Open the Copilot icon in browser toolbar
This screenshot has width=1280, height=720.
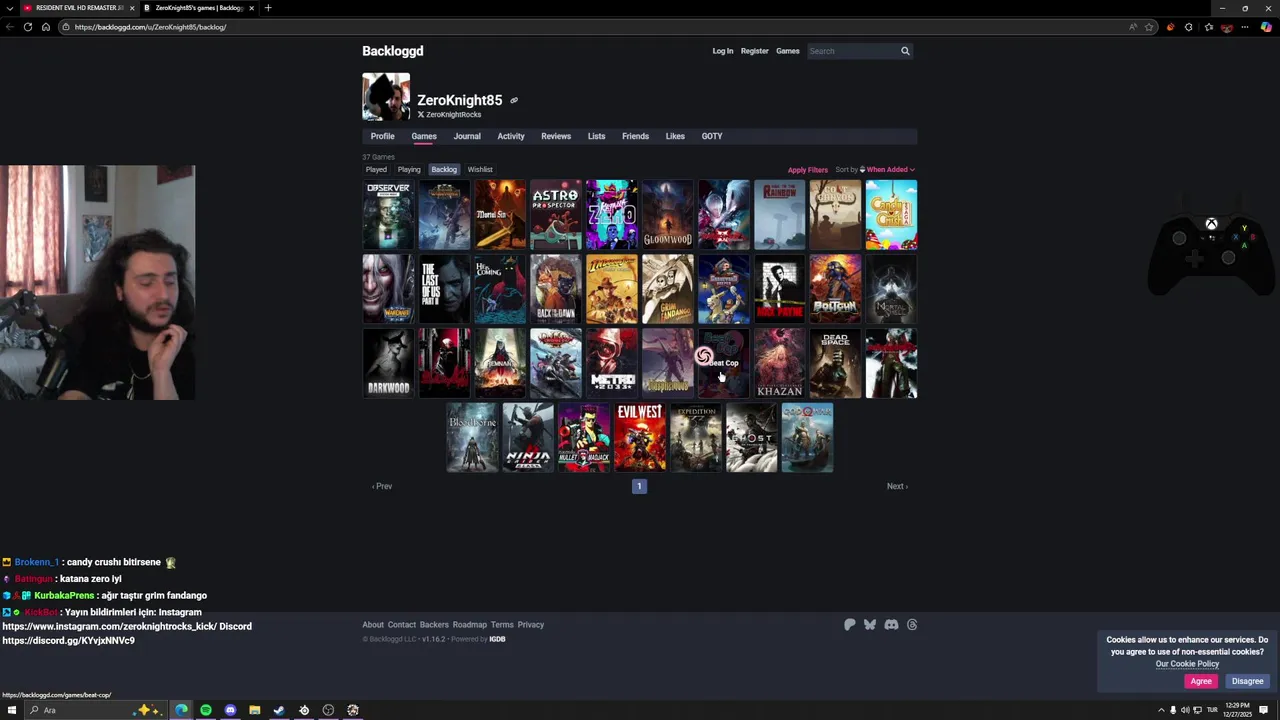pos(1266,27)
